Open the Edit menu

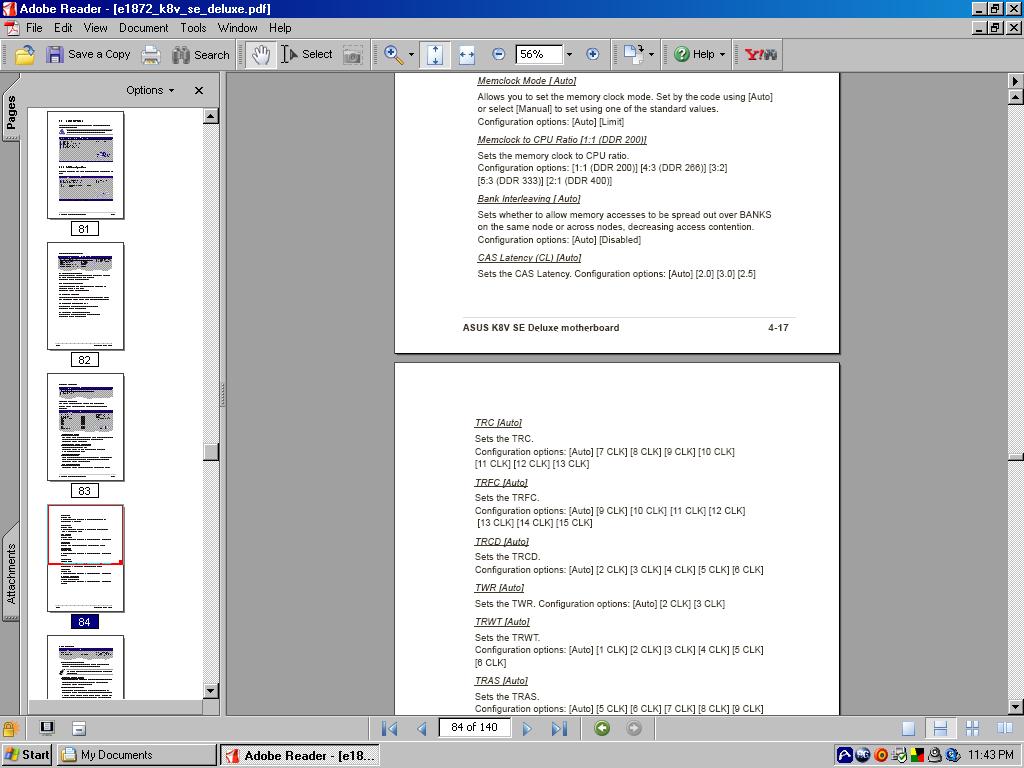(63, 28)
